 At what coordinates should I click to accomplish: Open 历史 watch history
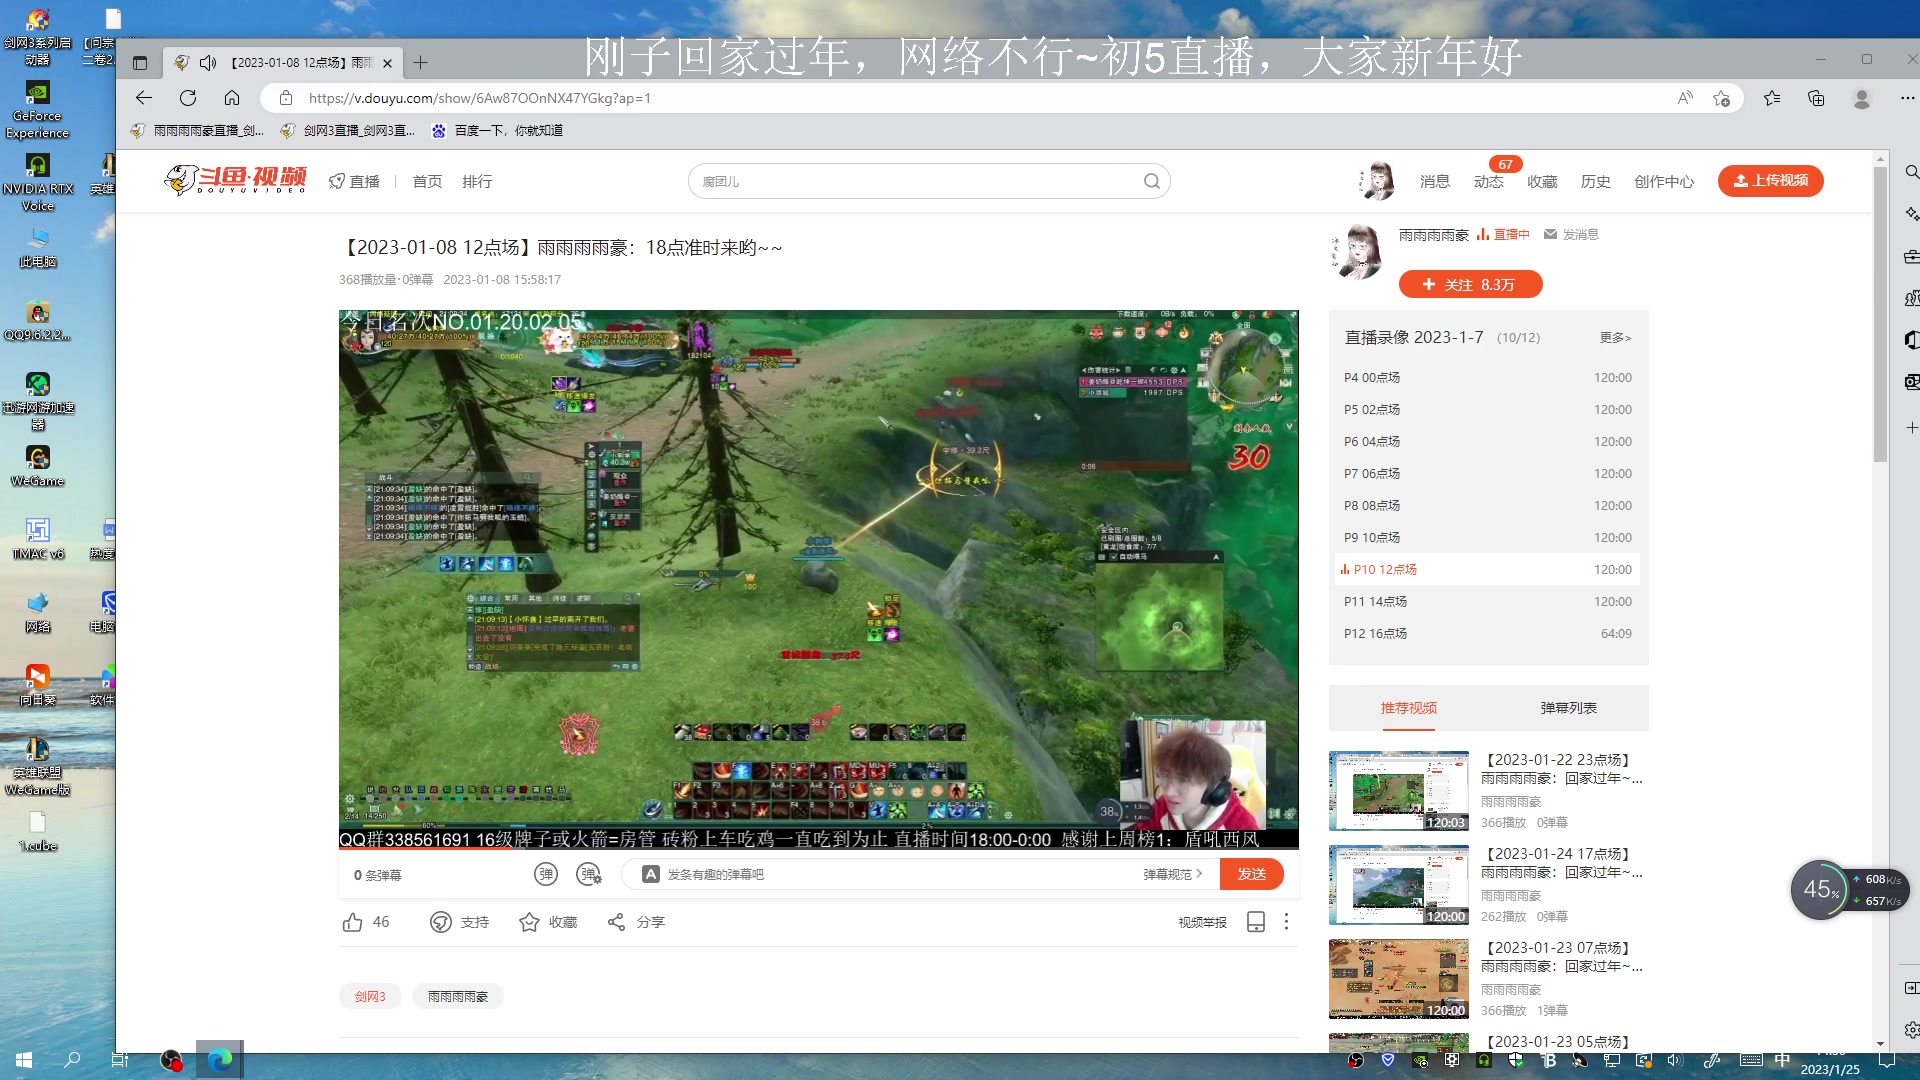coord(1595,181)
